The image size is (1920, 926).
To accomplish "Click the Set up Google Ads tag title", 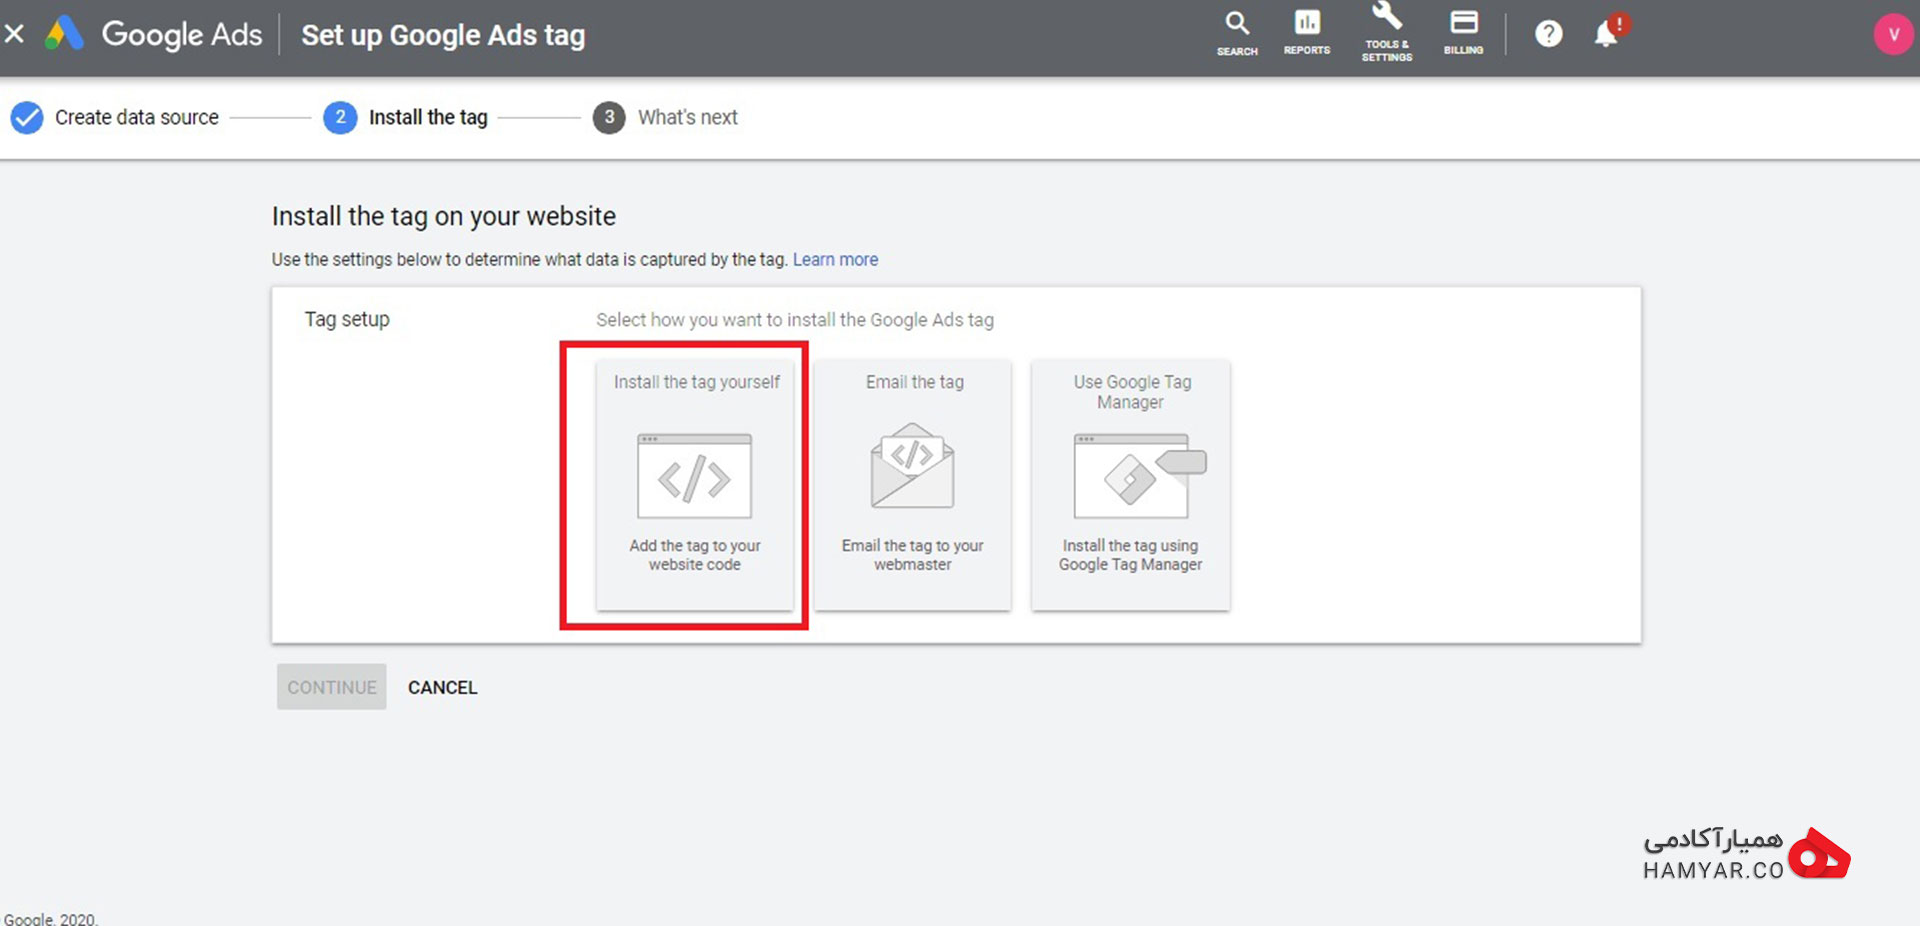I will [443, 35].
